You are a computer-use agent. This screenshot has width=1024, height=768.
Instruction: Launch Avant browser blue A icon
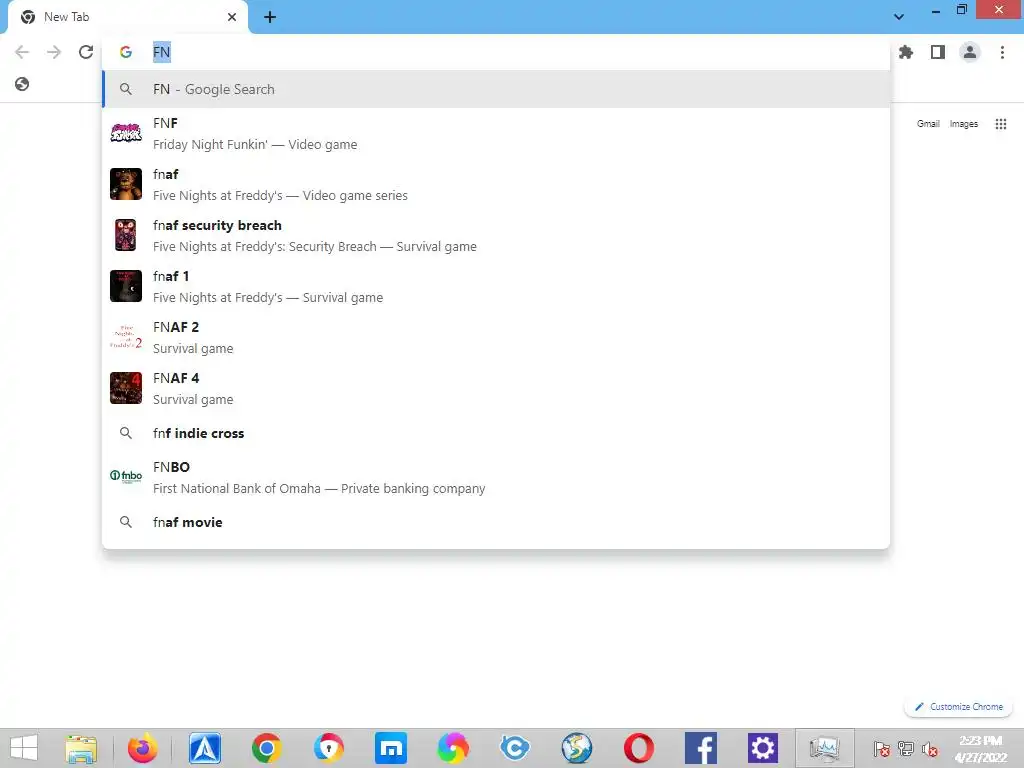tap(204, 748)
